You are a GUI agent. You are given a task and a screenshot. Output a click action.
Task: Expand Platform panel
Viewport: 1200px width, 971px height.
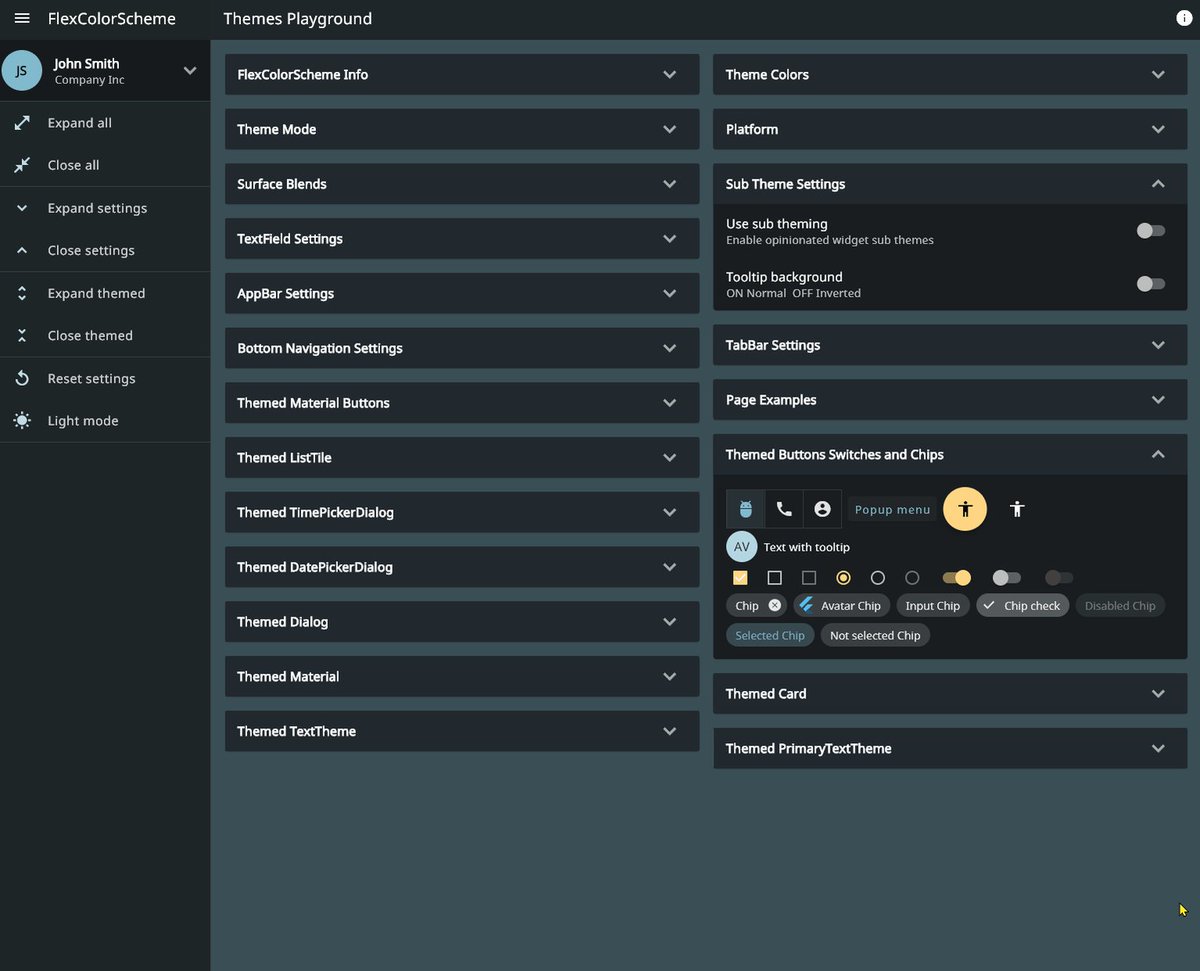pyautogui.click(x=950, y=129)
